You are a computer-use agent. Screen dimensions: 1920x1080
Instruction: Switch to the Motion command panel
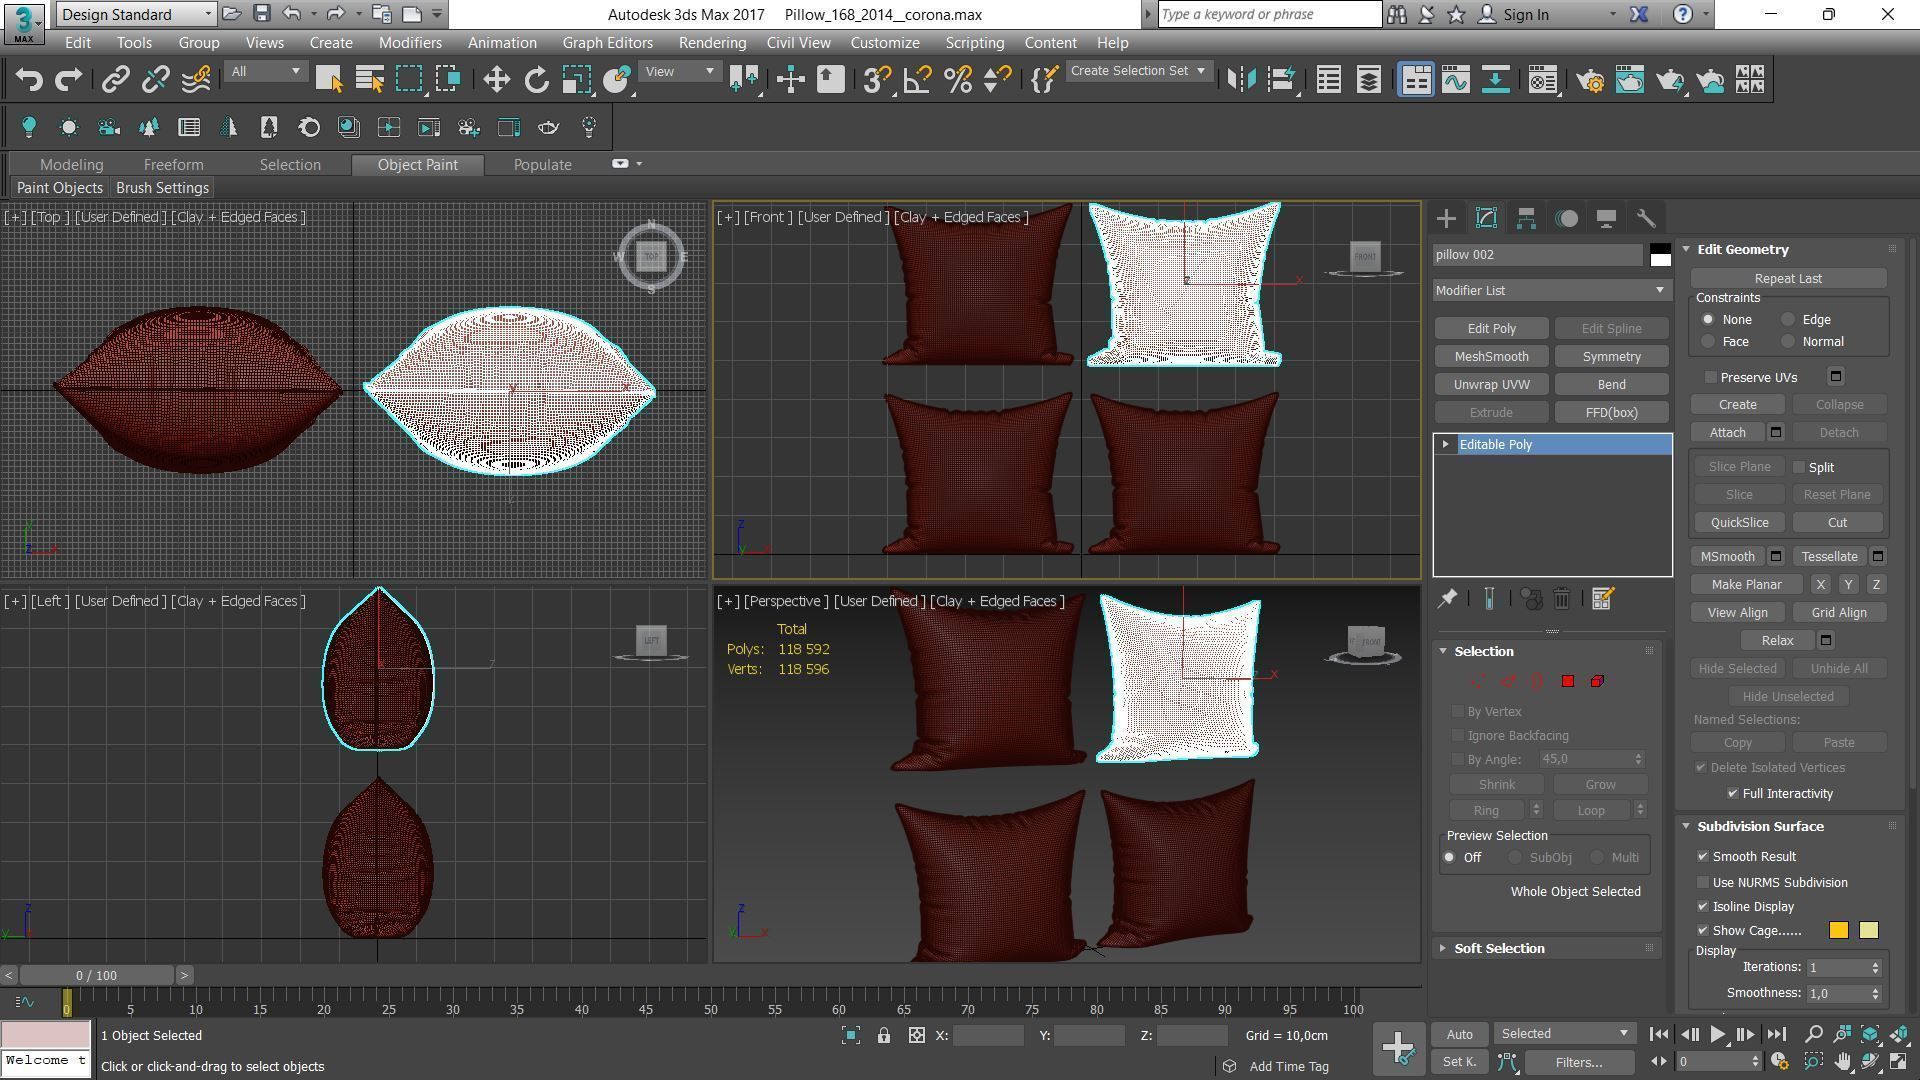click(x=1567, y=218)
